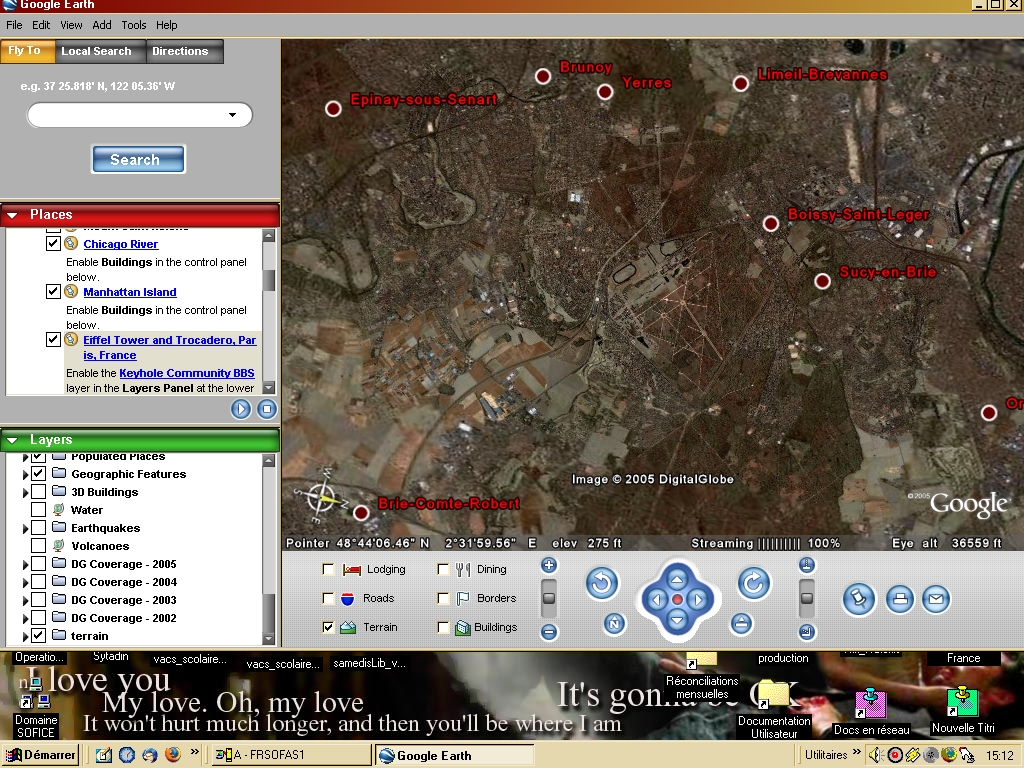Viewport: 1024px width, 768px height.
Task: Uncheck the Manhattan Island place
Action: point(54,291)
